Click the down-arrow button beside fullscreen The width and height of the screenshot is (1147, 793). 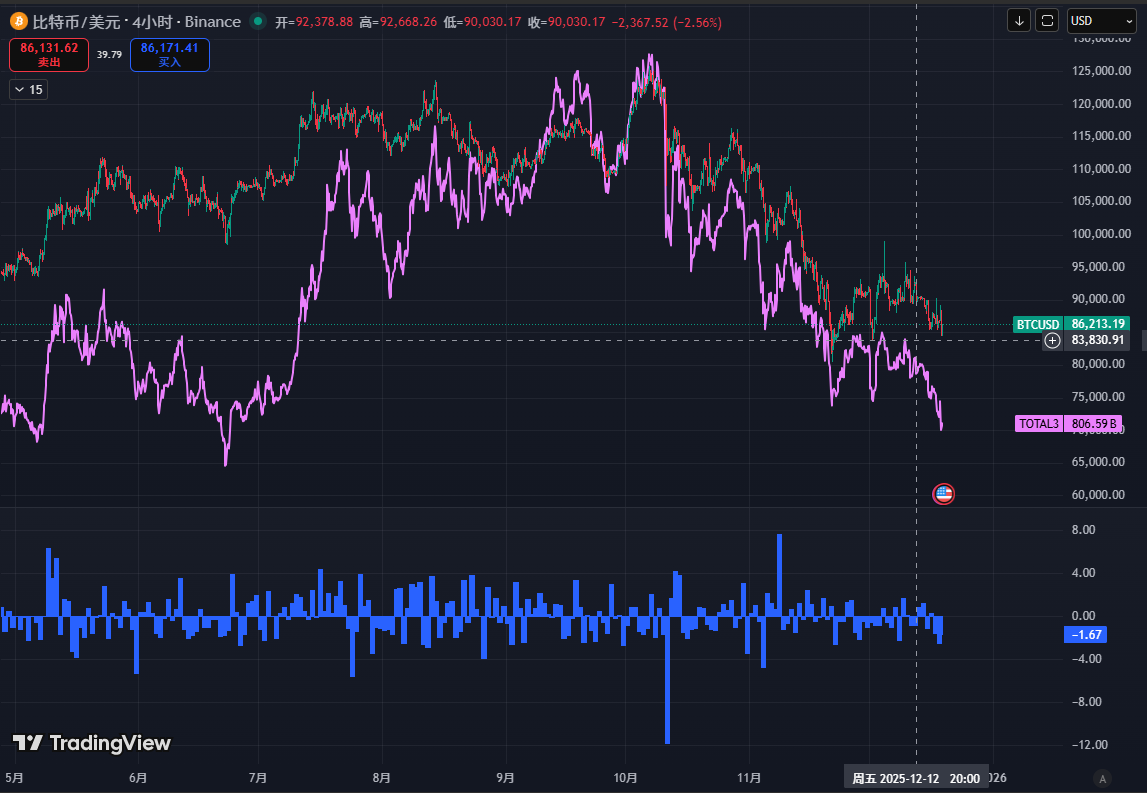1019,20
